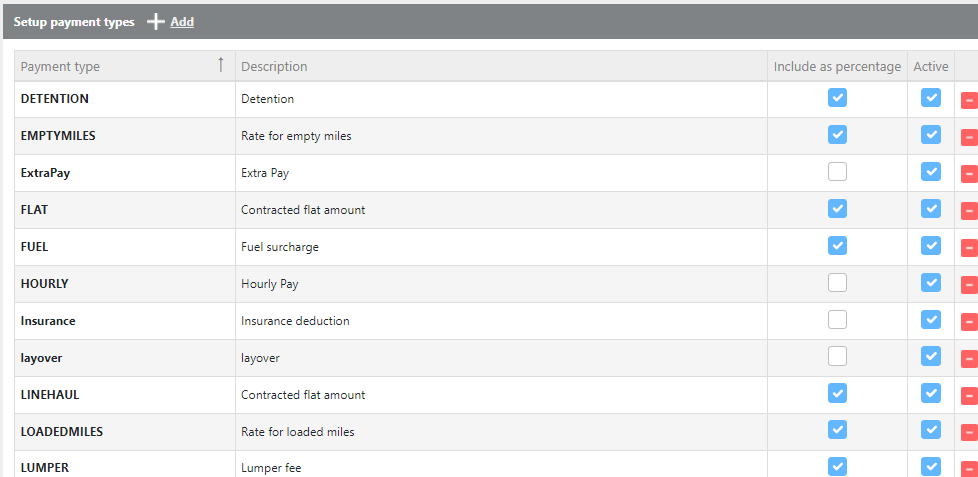The image size is (978, 477).
Task: Click the plus icon next to Add
Action: pos(155,21)
